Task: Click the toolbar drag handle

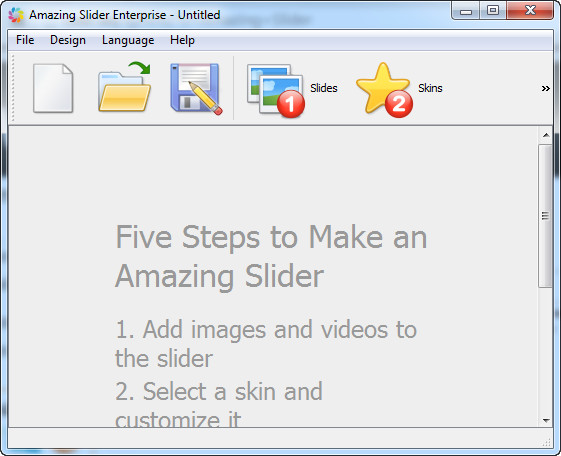Action: click(13, 88)
